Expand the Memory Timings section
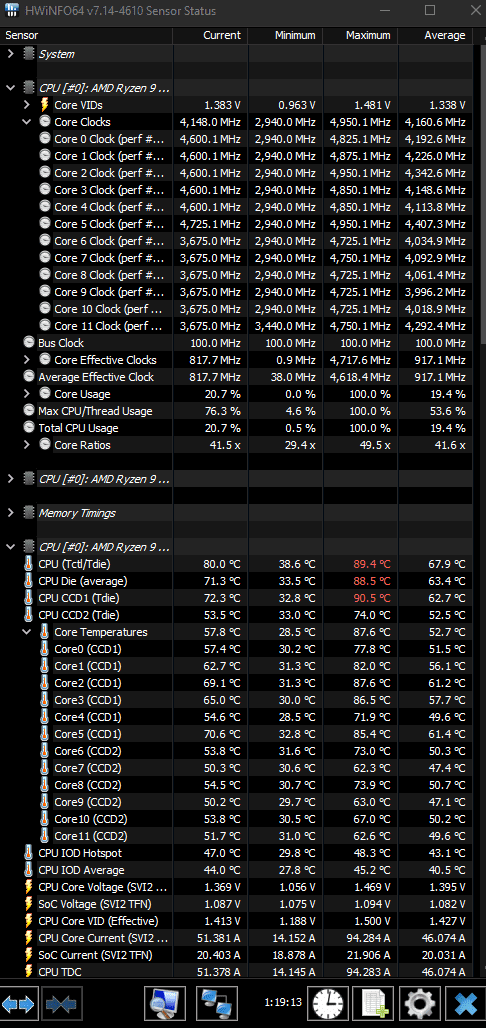 coord(10,513)
